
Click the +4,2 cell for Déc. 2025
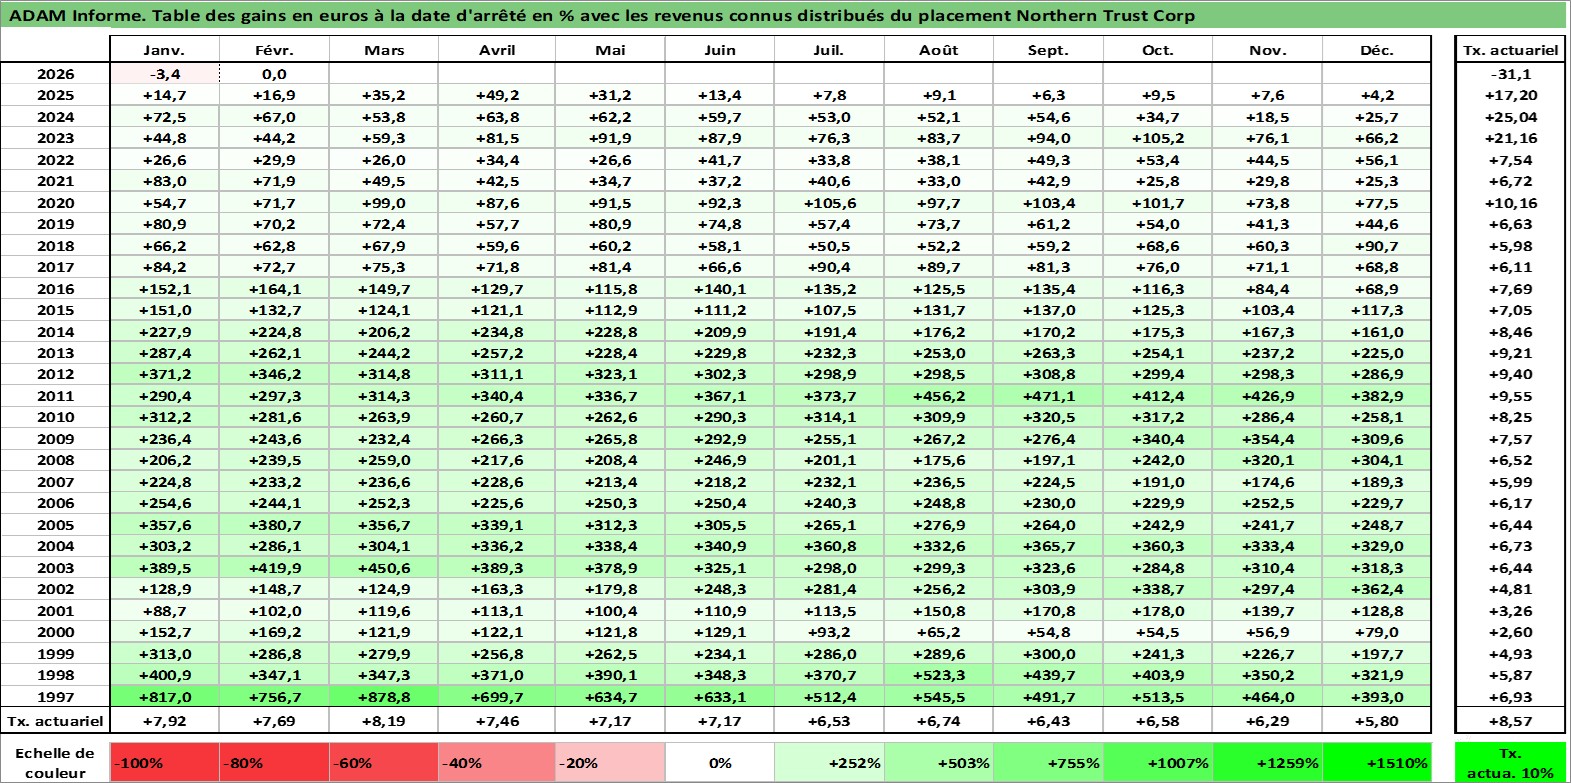[1376, 95]
